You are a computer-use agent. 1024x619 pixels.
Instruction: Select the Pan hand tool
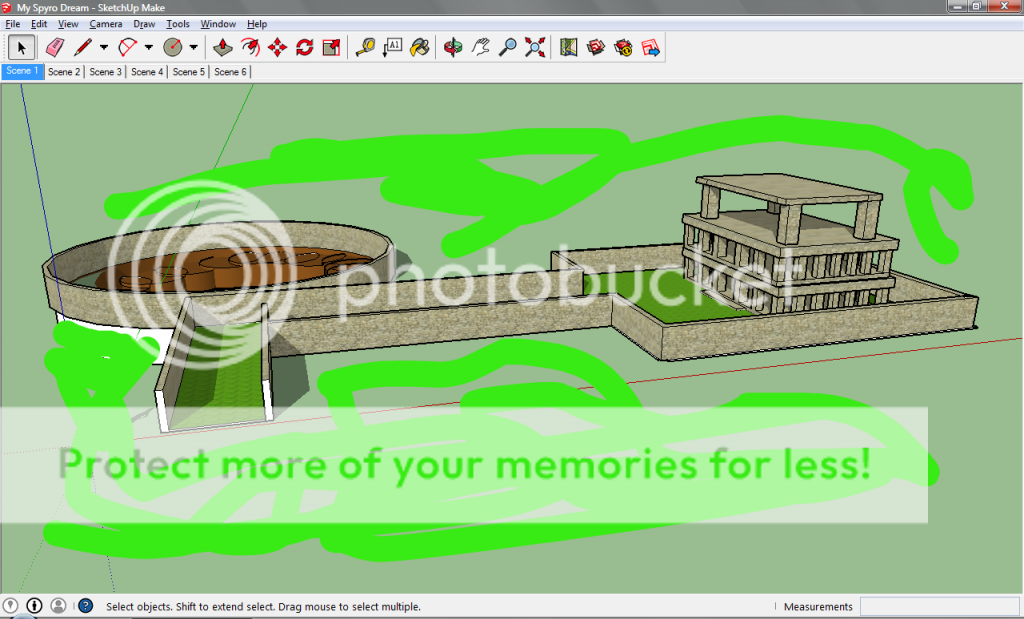pos(481,47)
